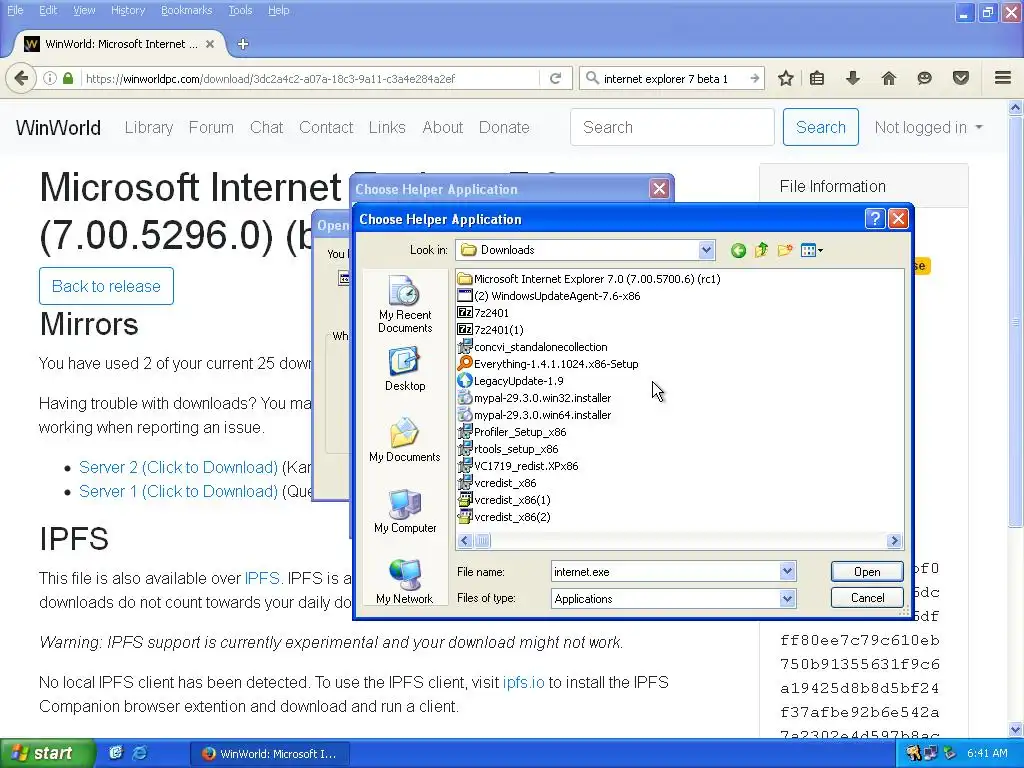The height and width of the screenshot is (768, 1024).
Task: Select 7z2401 file in list
Action: tap(483, 313)
